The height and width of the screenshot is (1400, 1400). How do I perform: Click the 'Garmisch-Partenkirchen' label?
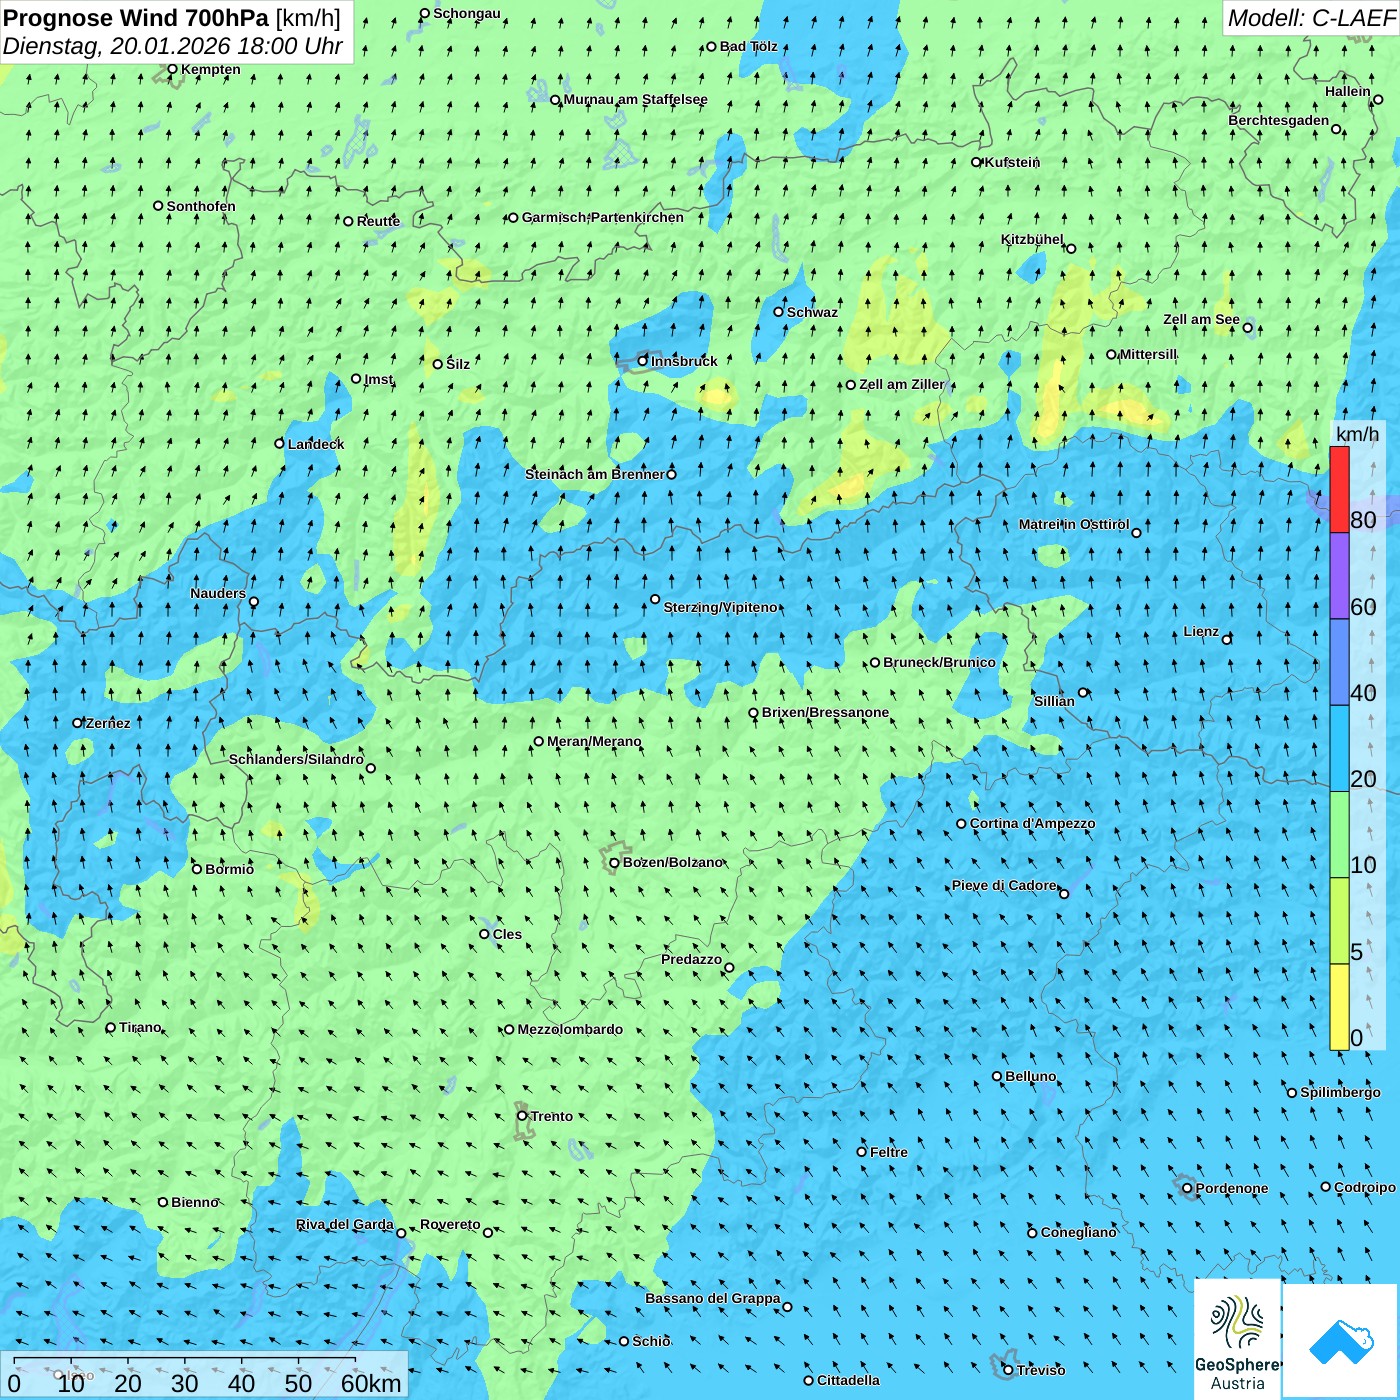point(603,217)
